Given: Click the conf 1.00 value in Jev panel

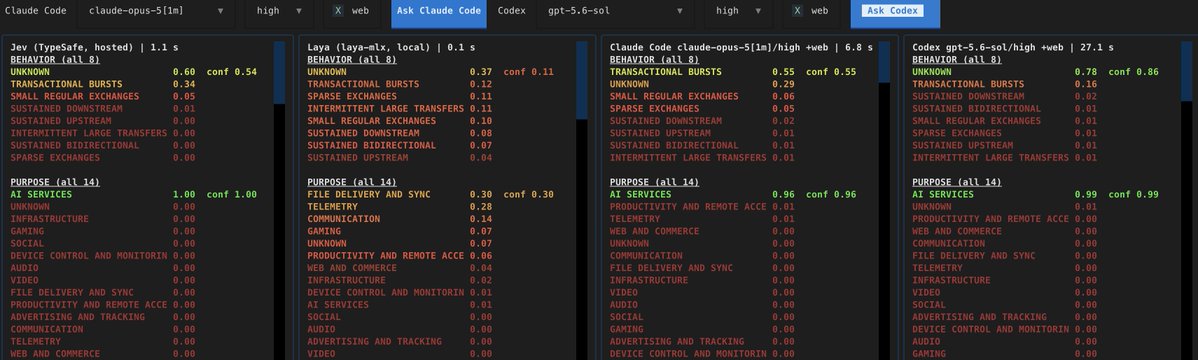Looking at the screenshot, I should [232, 194].
